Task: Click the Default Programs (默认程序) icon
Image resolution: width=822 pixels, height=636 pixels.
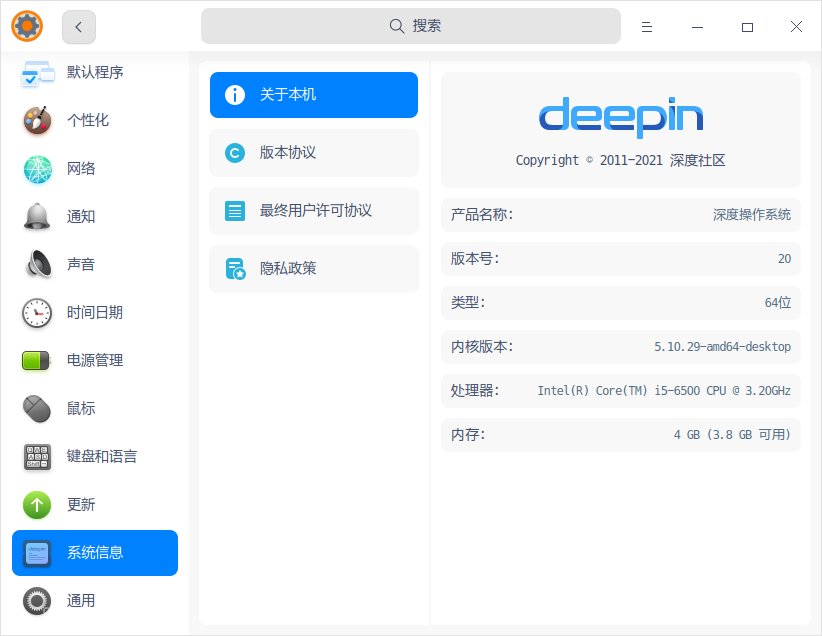Action: pyautogui.click(x=37, y=73)
